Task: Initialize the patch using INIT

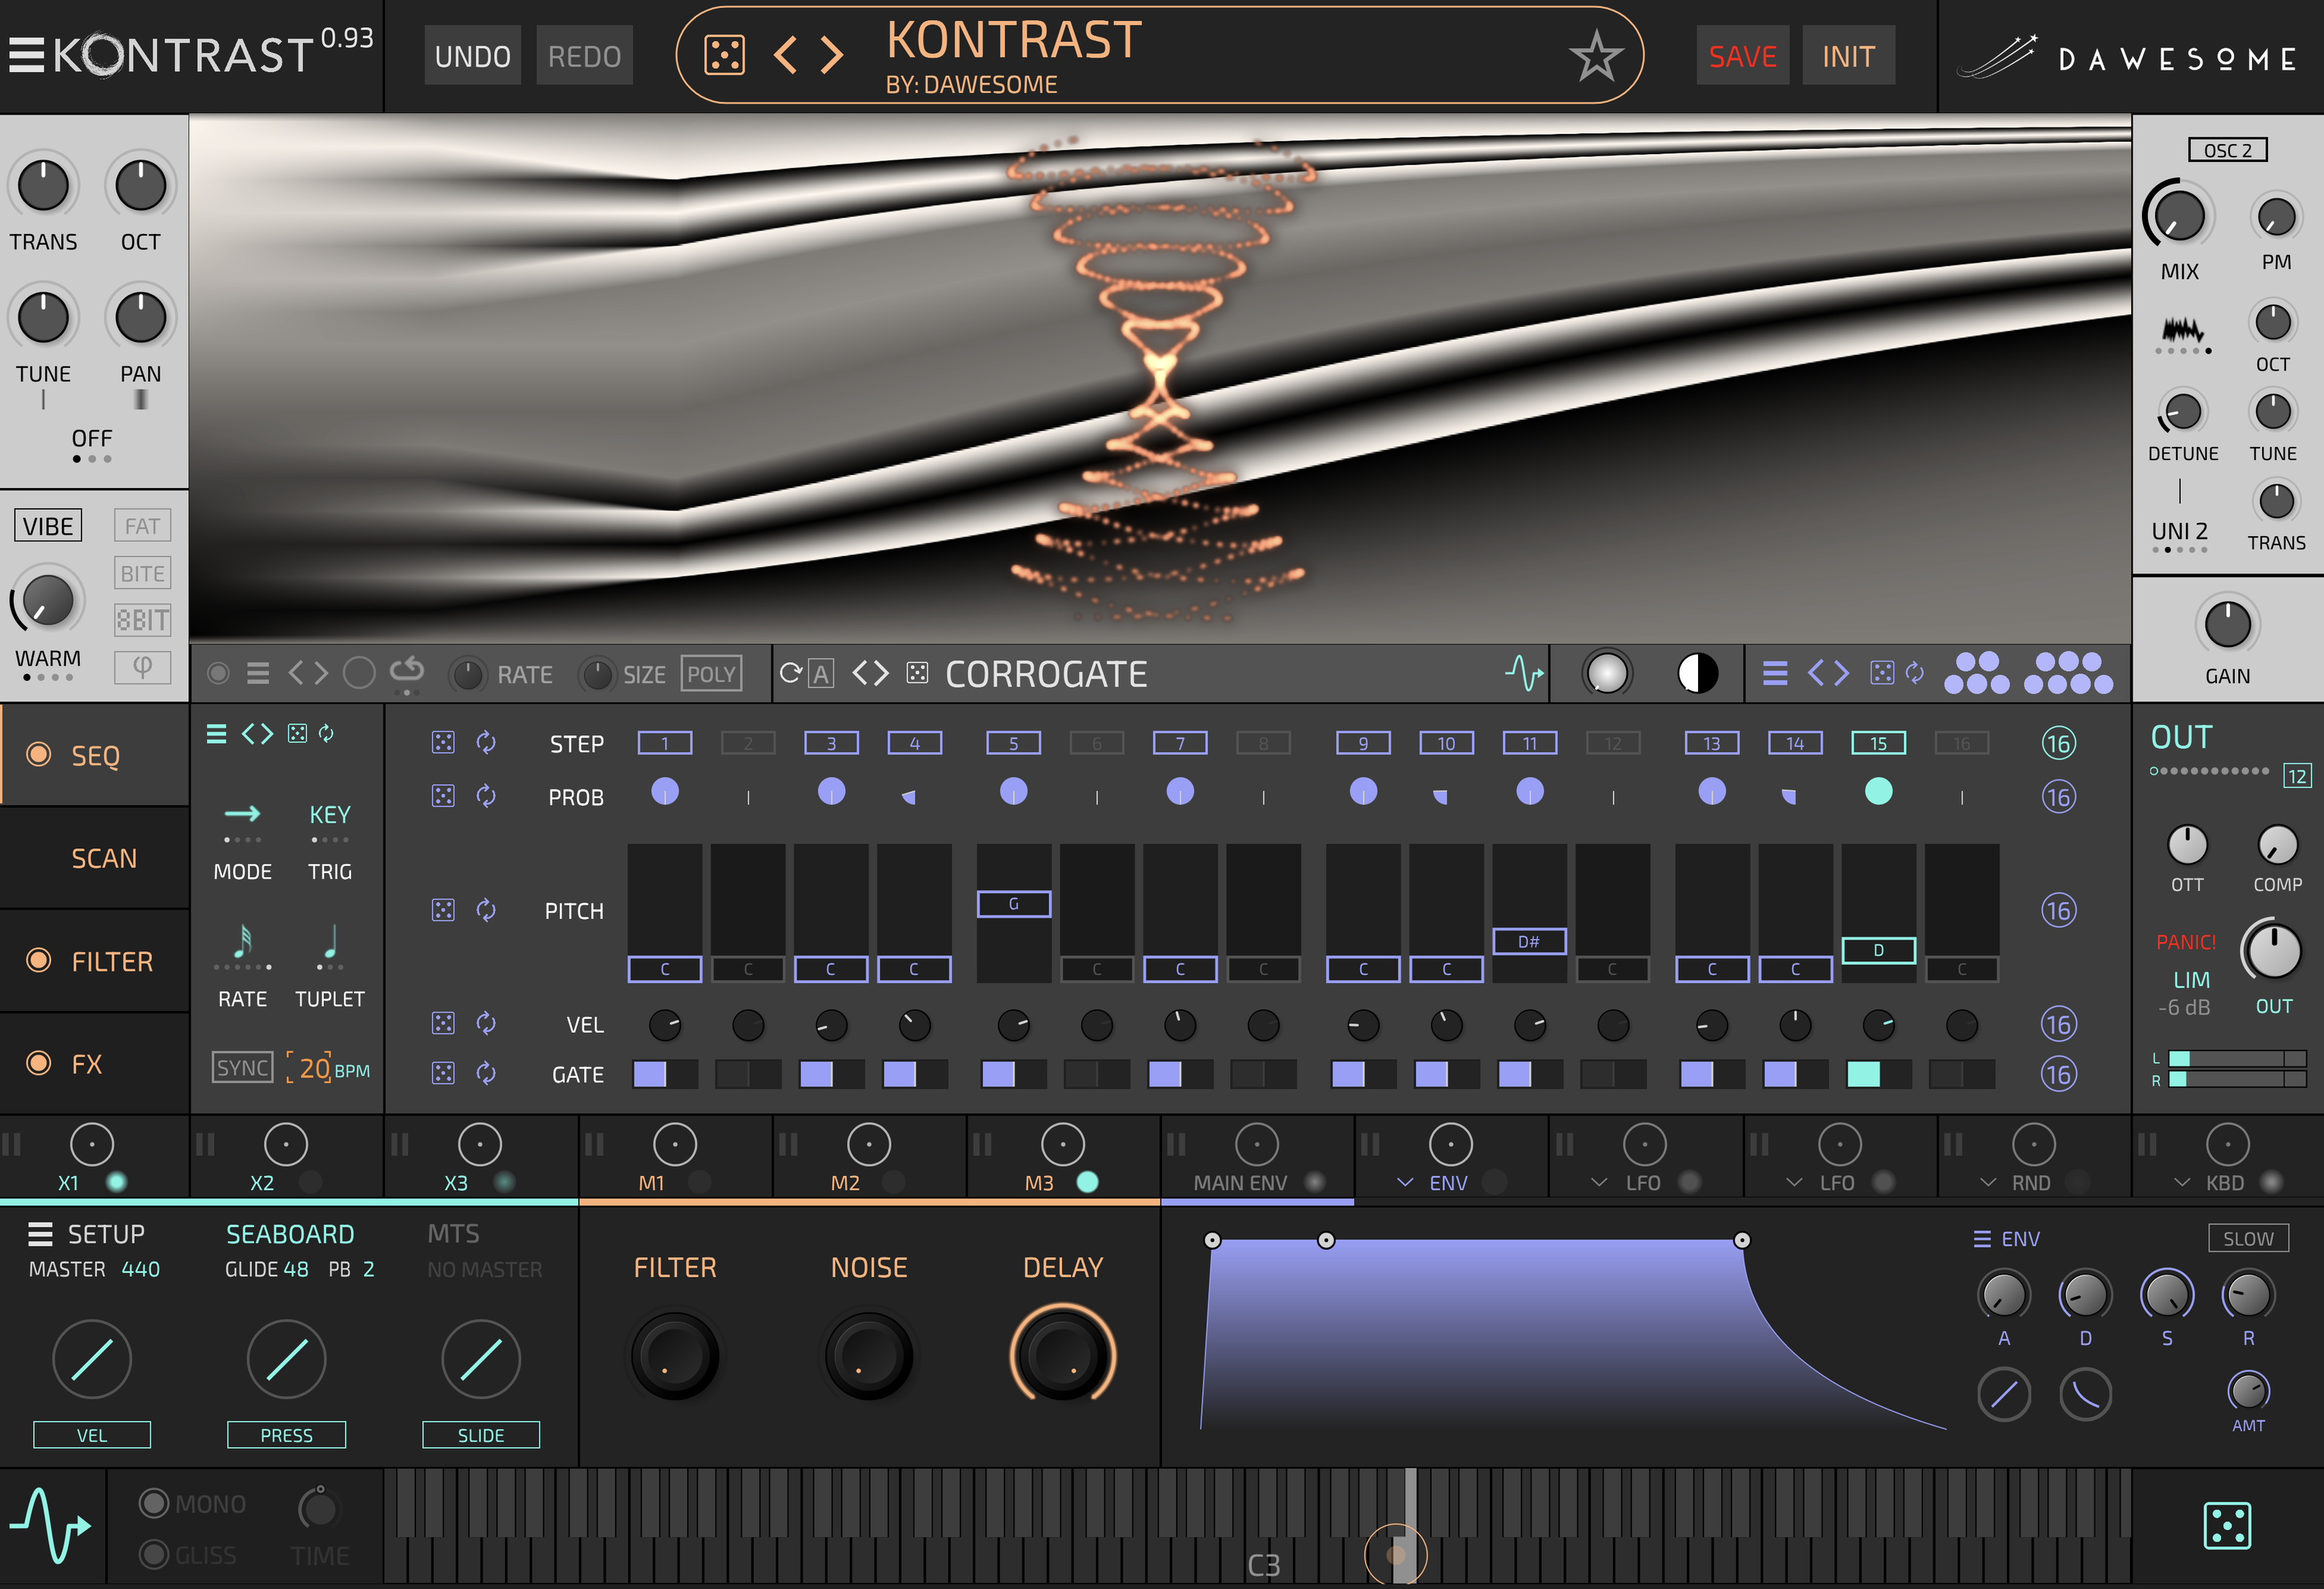Action: (x=1848, y=57)
